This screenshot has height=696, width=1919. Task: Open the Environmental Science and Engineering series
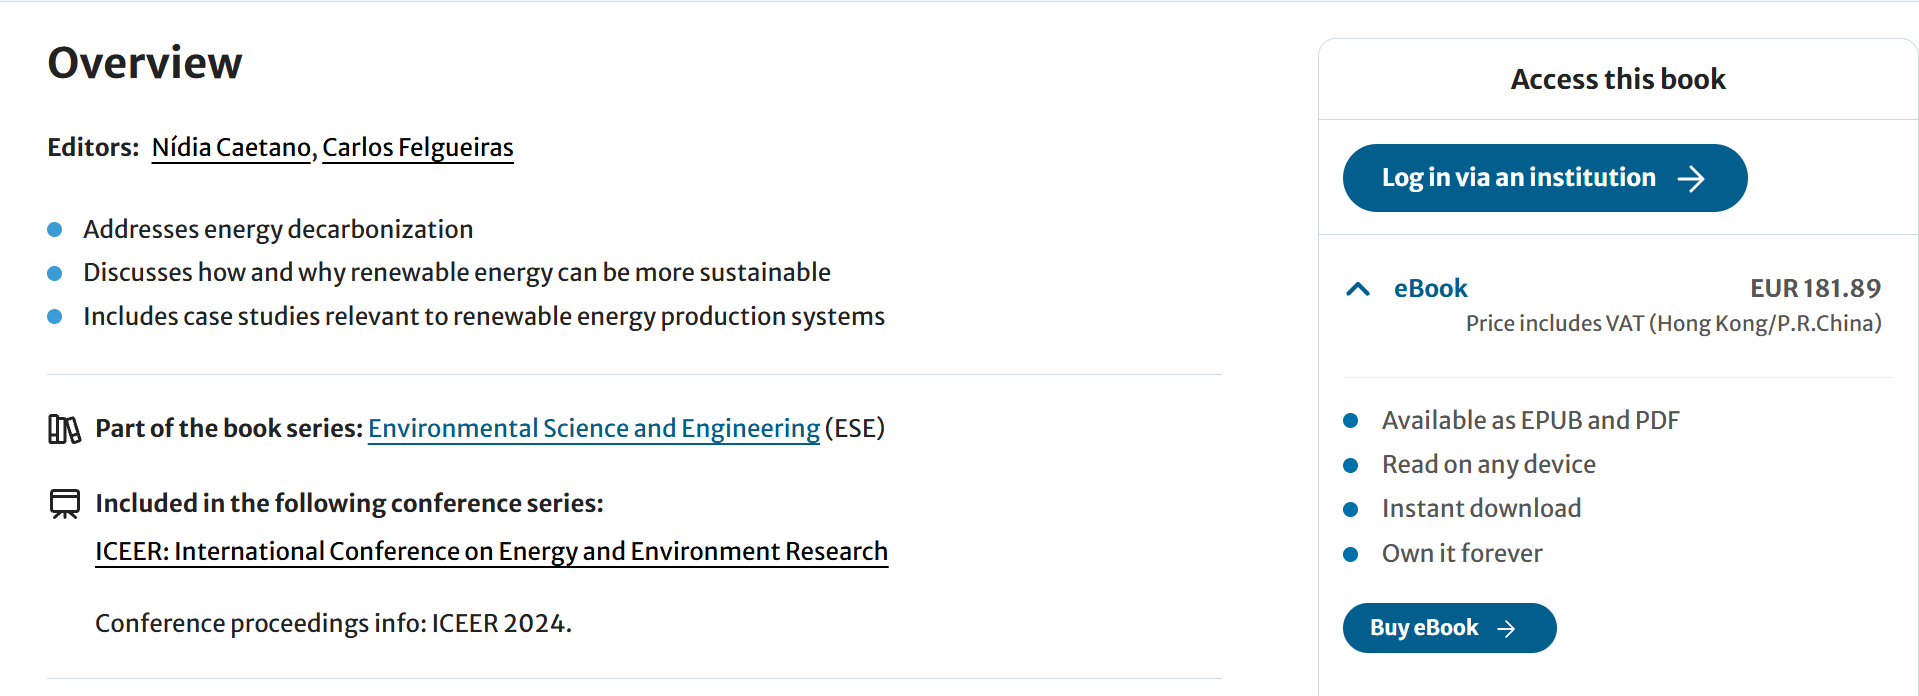coord(594,429)
